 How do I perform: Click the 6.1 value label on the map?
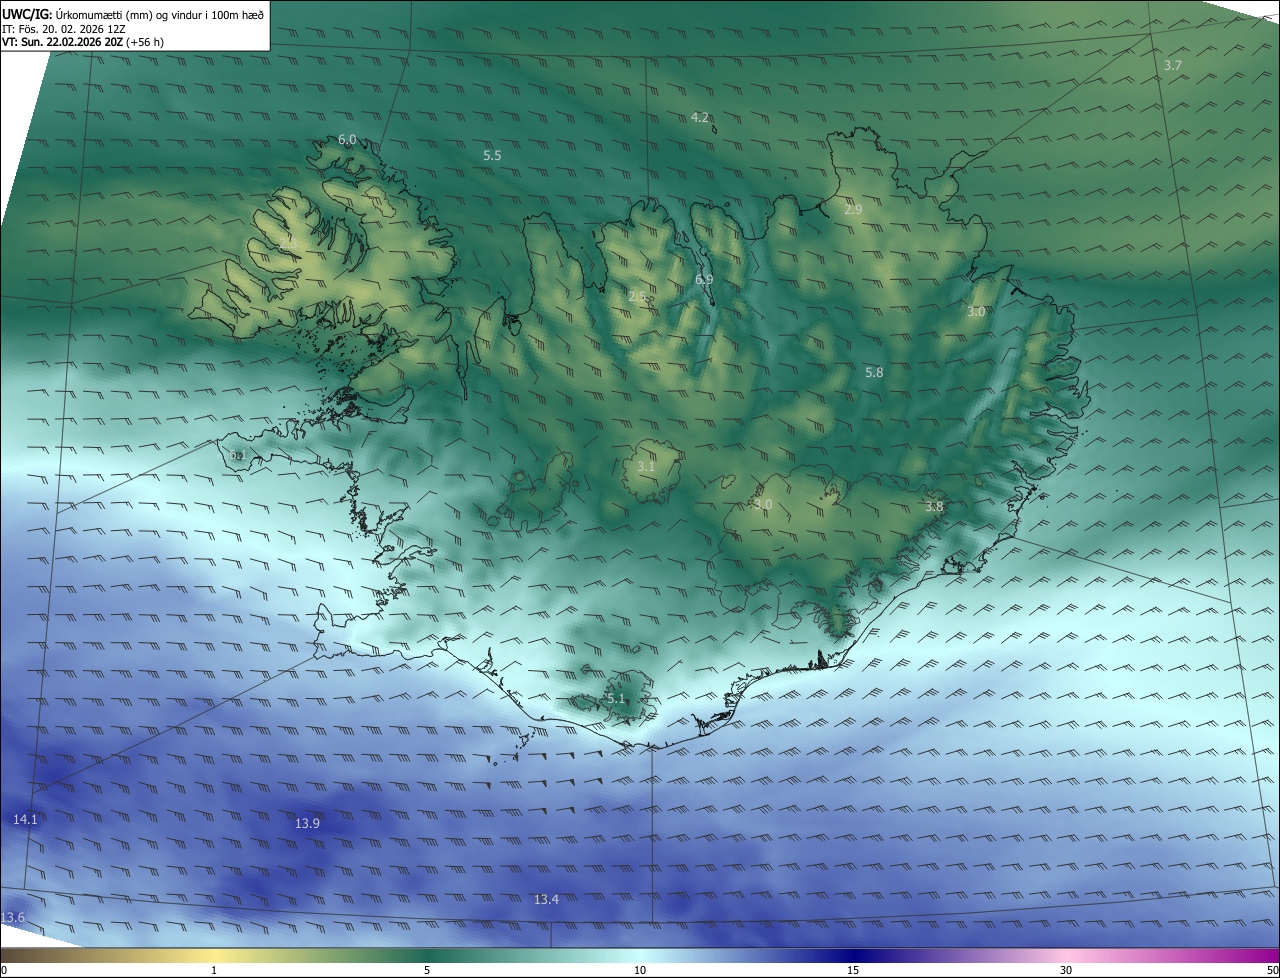[238, 456]
